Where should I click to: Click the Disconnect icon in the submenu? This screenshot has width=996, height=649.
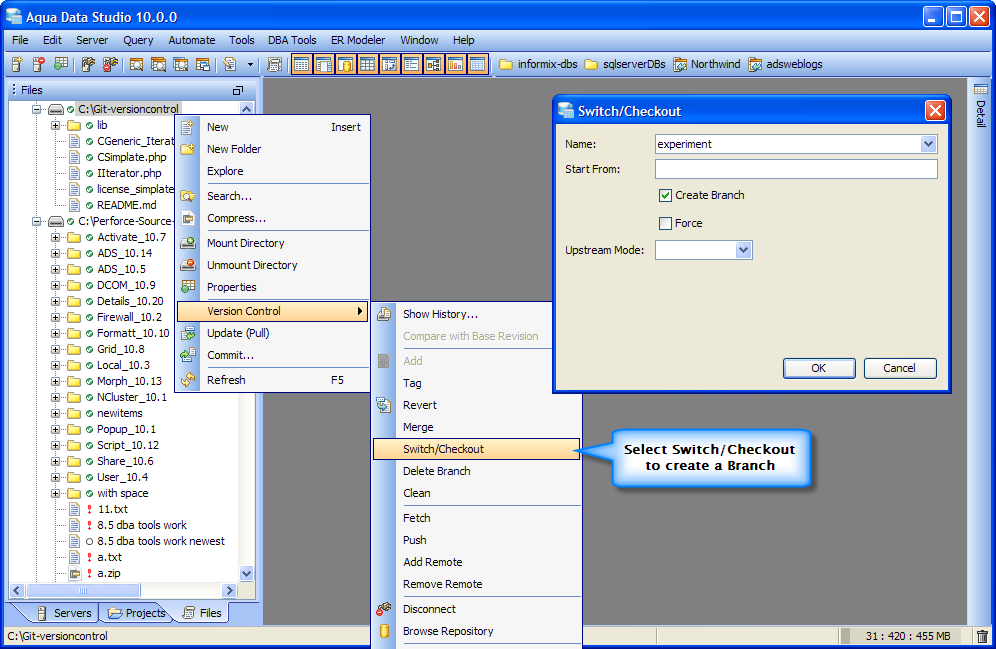(384, 609)
